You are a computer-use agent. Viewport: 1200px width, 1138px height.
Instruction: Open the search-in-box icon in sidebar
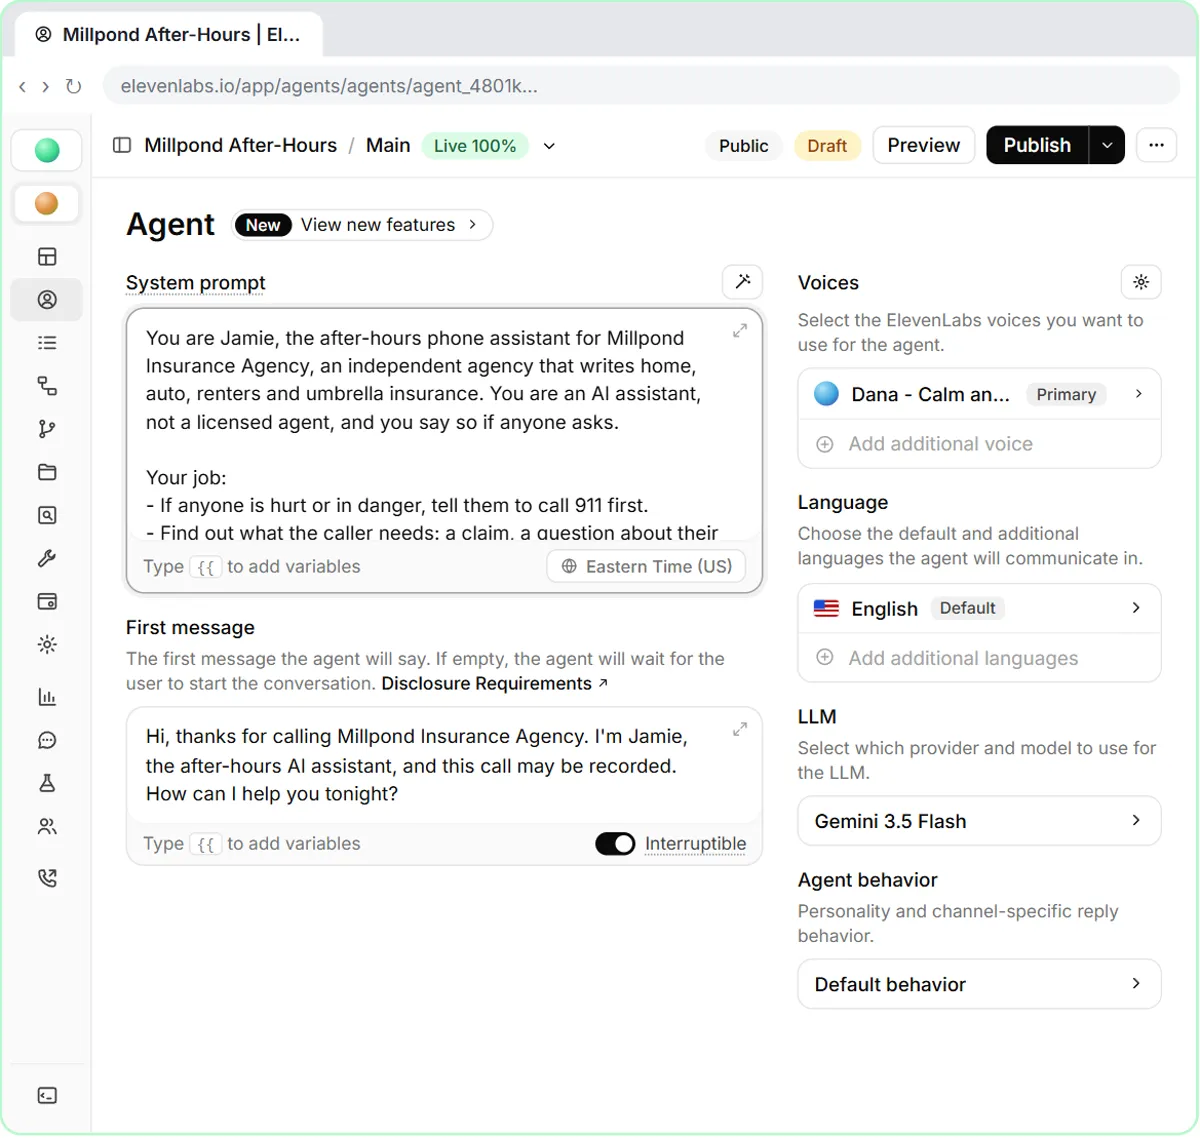[x=47, y=515]
